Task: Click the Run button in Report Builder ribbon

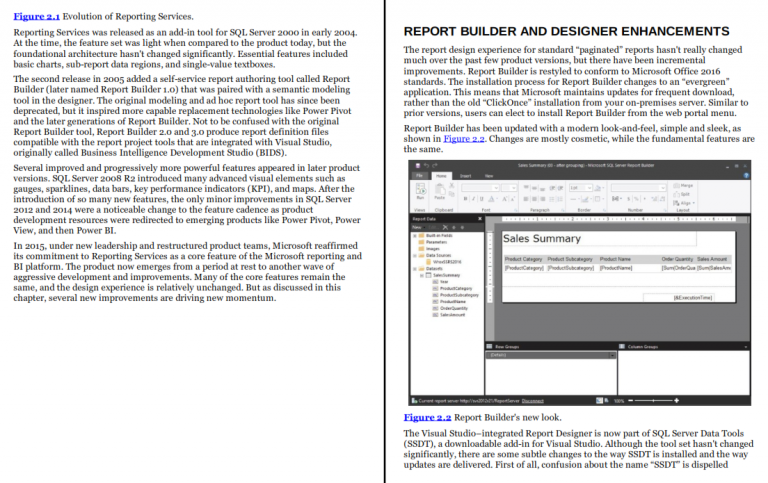Action: pyautogui.click(x=420, y=191)
